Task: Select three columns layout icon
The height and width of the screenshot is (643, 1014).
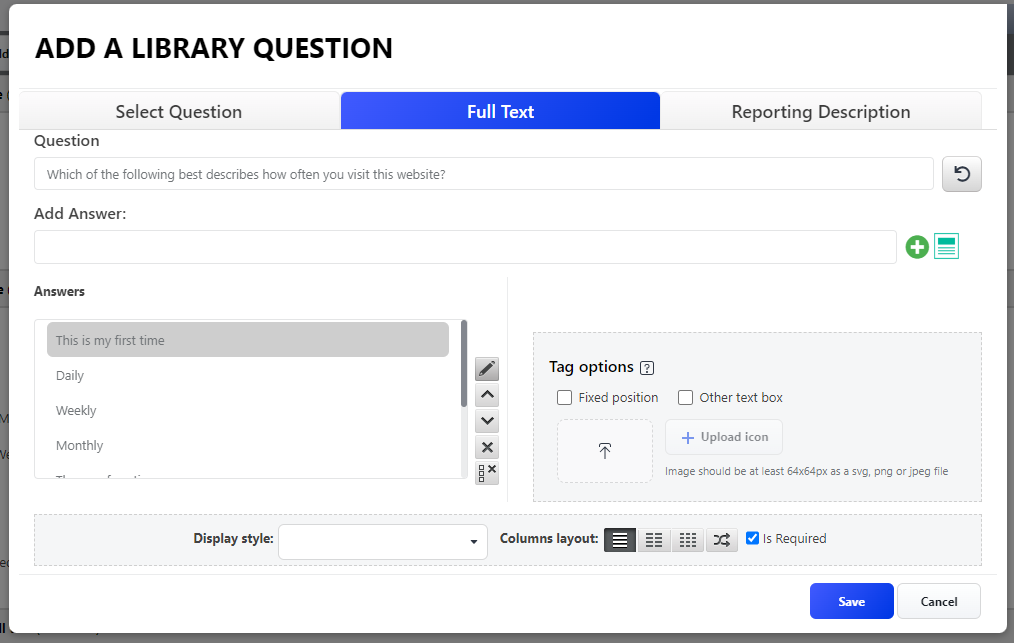Action: coord(688,540)
